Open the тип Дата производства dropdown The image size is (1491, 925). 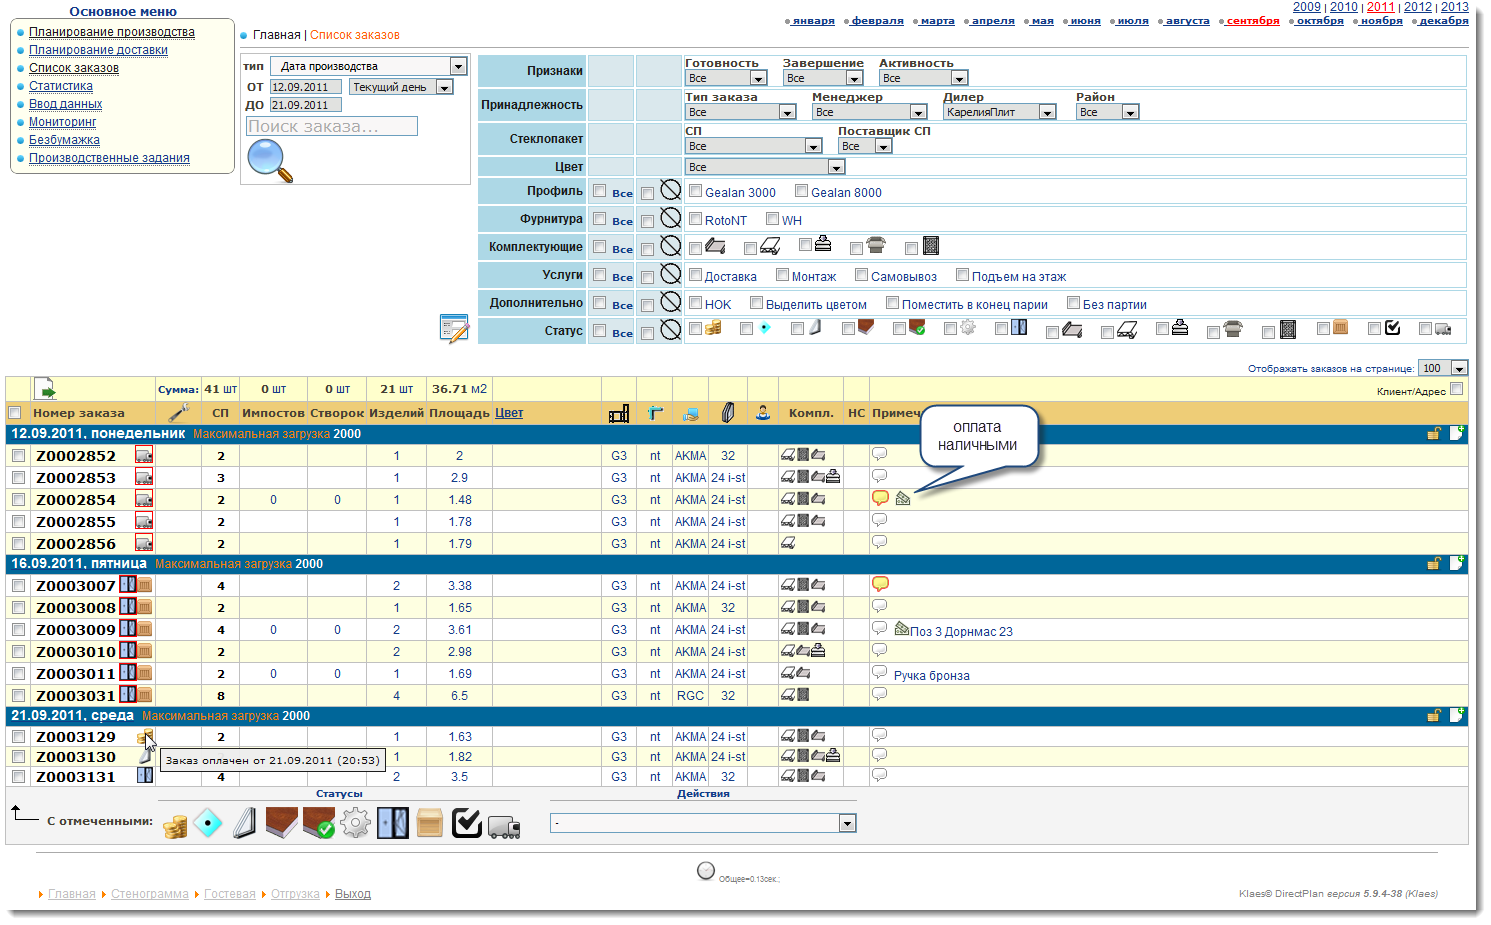370,66
